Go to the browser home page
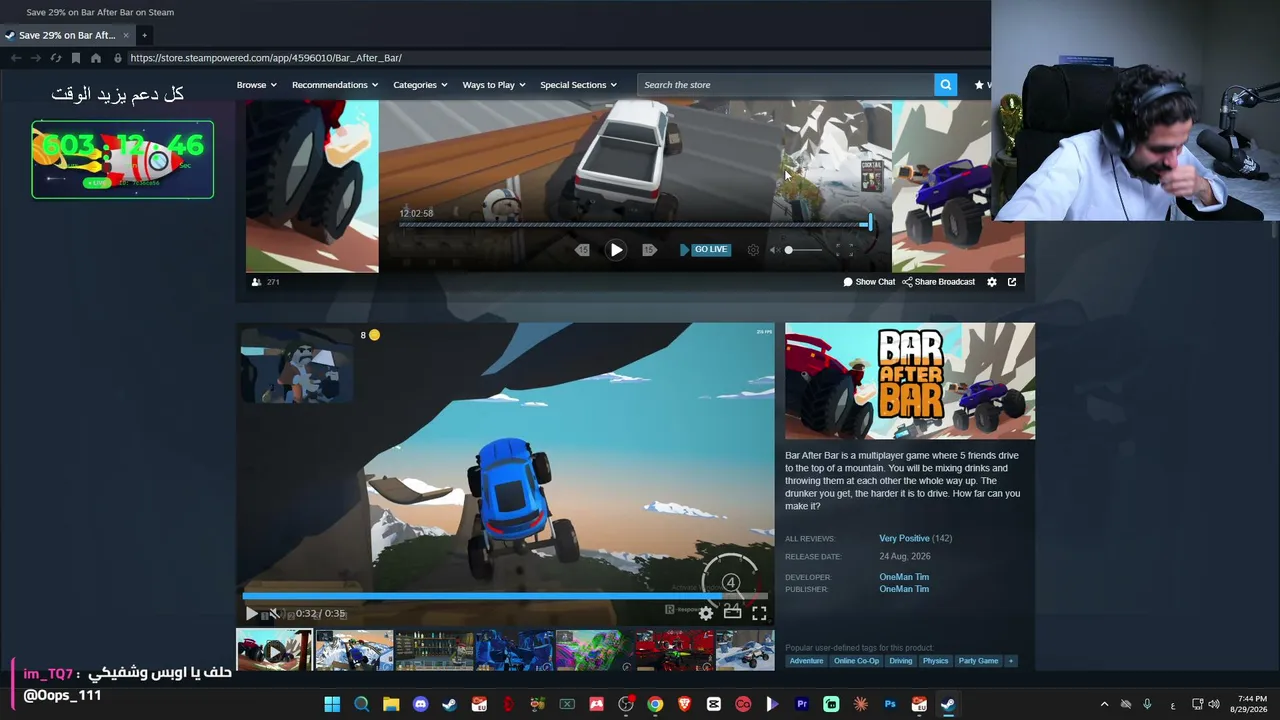Viewport: 1280px width, 720px height. pyautogui.click(x=95, y=58)
